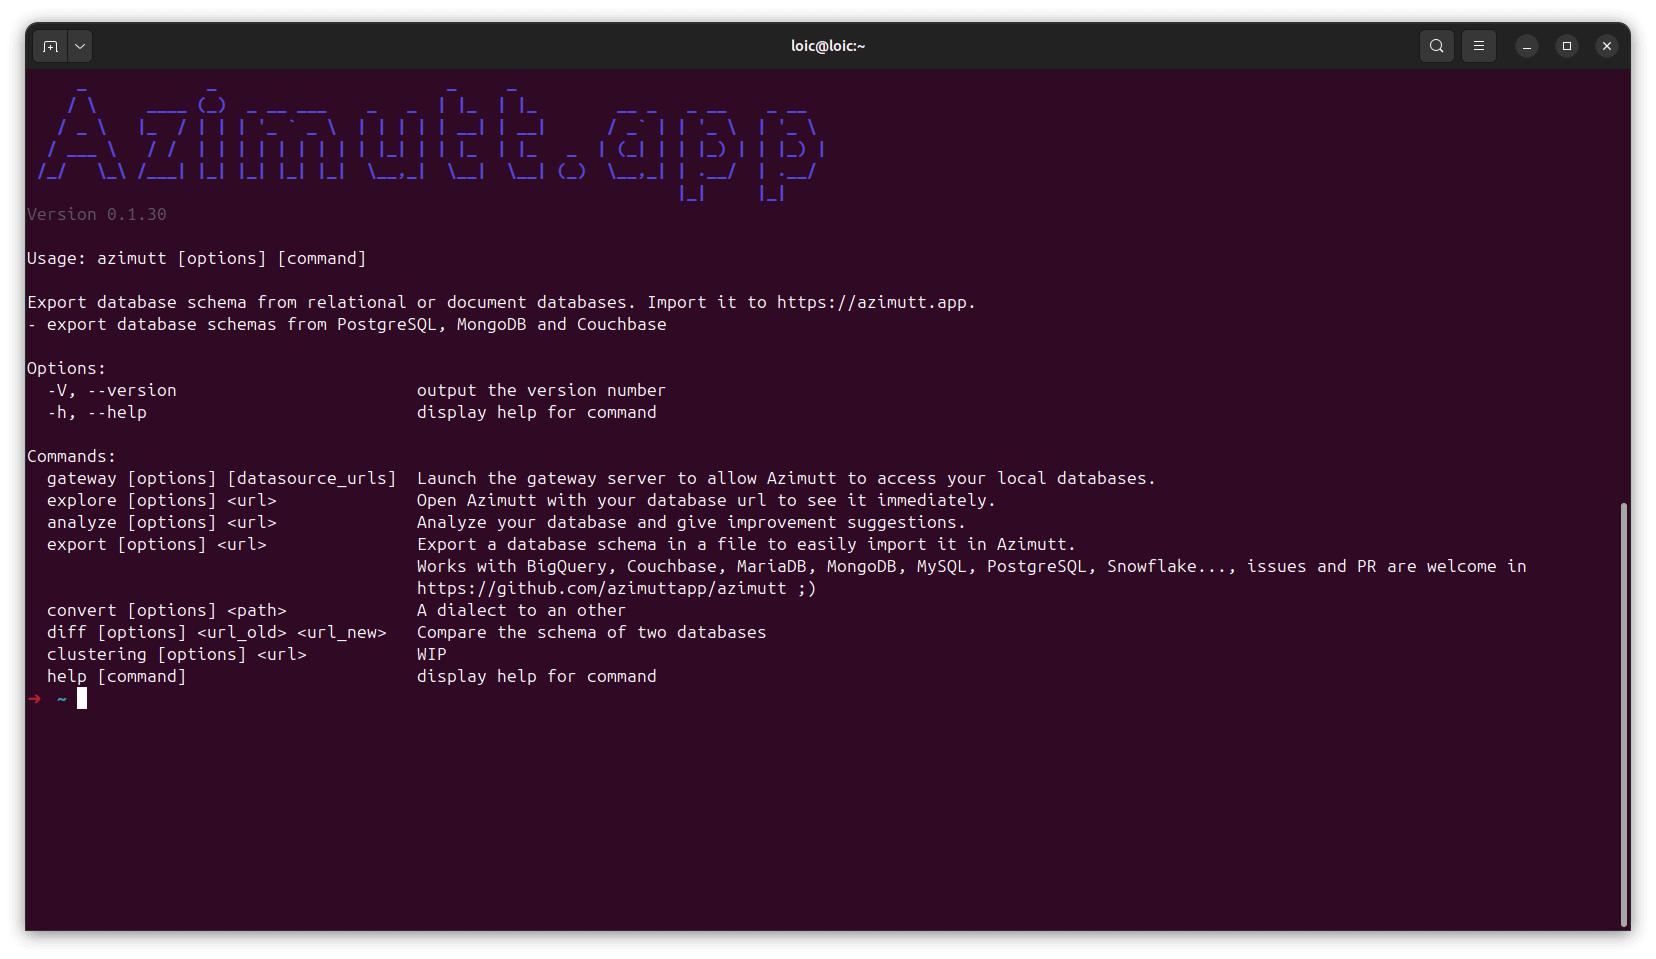Click the search icon in the header bar
This screenshot has height=959, width=1656.
[1436, 45]
